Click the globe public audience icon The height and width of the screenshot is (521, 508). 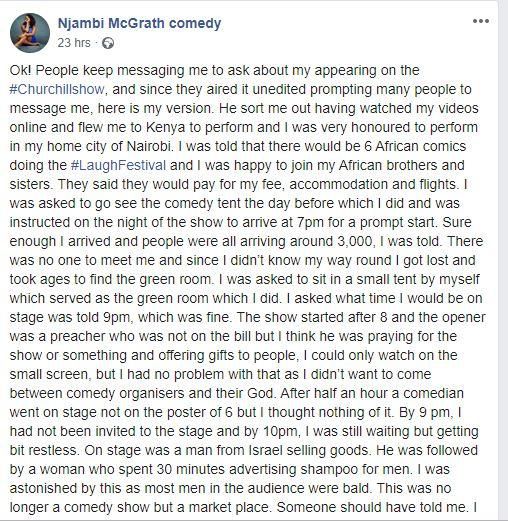[x=108, y=43]
